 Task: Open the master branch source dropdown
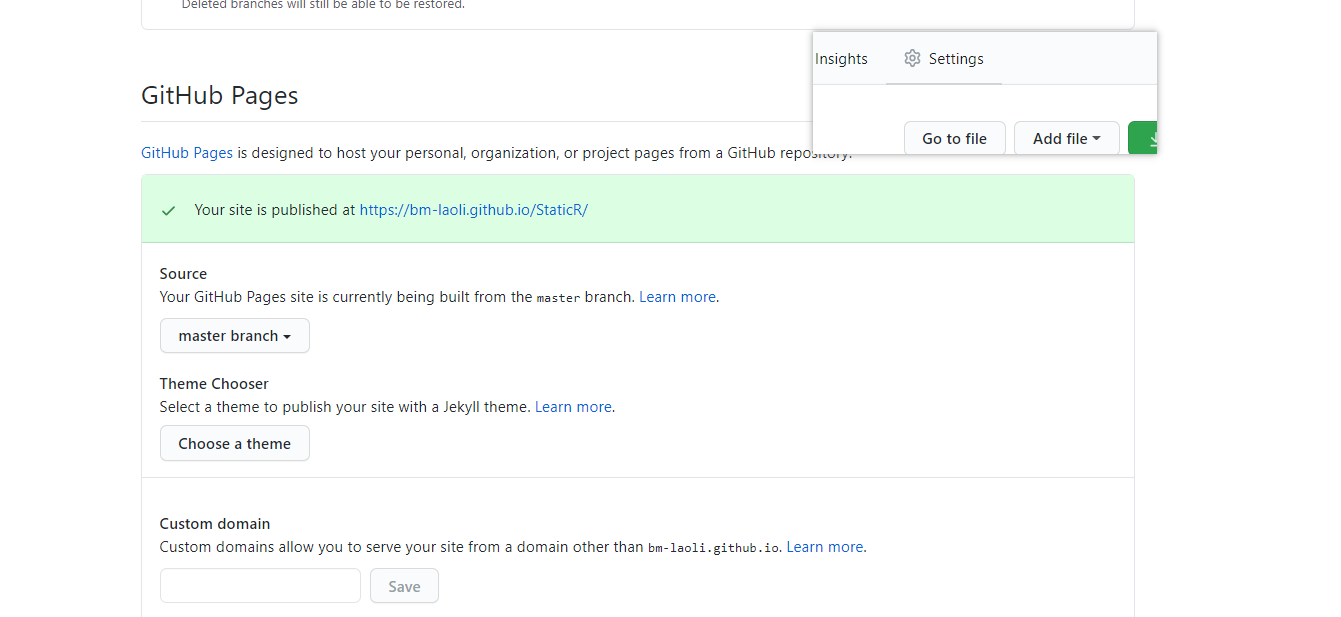coord(235,336)
